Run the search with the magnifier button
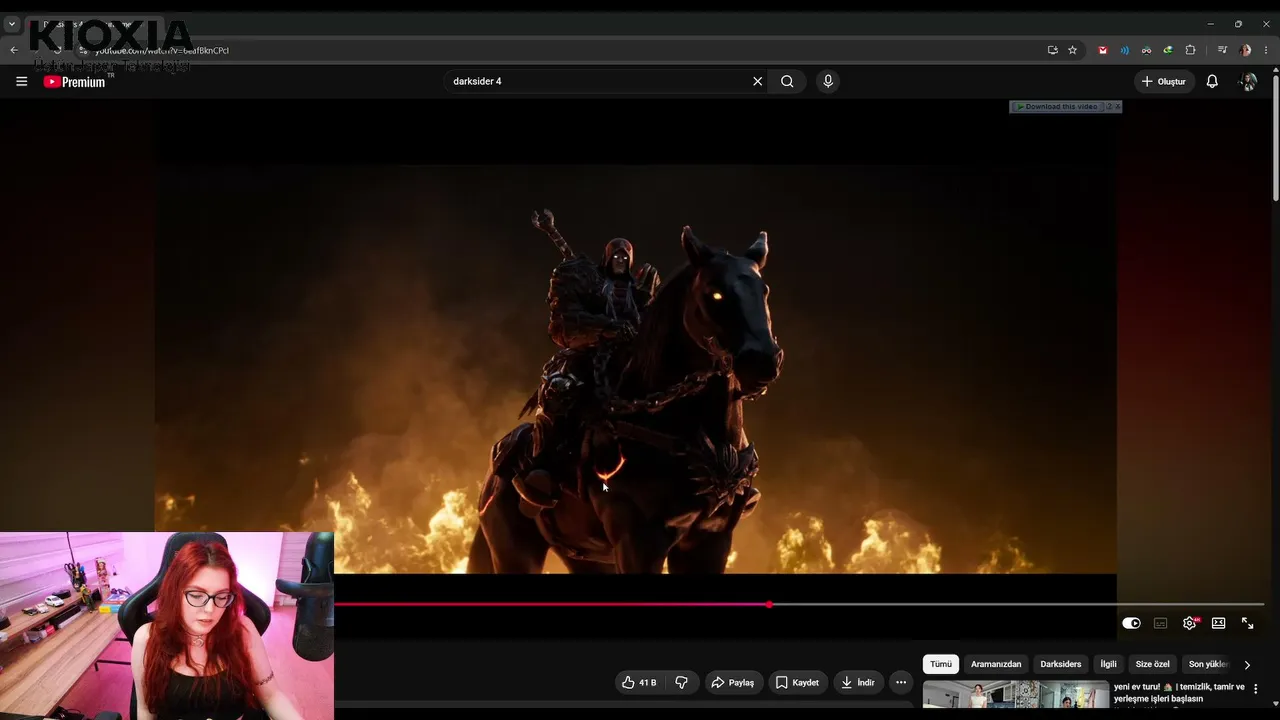 [x=787, y=81]
